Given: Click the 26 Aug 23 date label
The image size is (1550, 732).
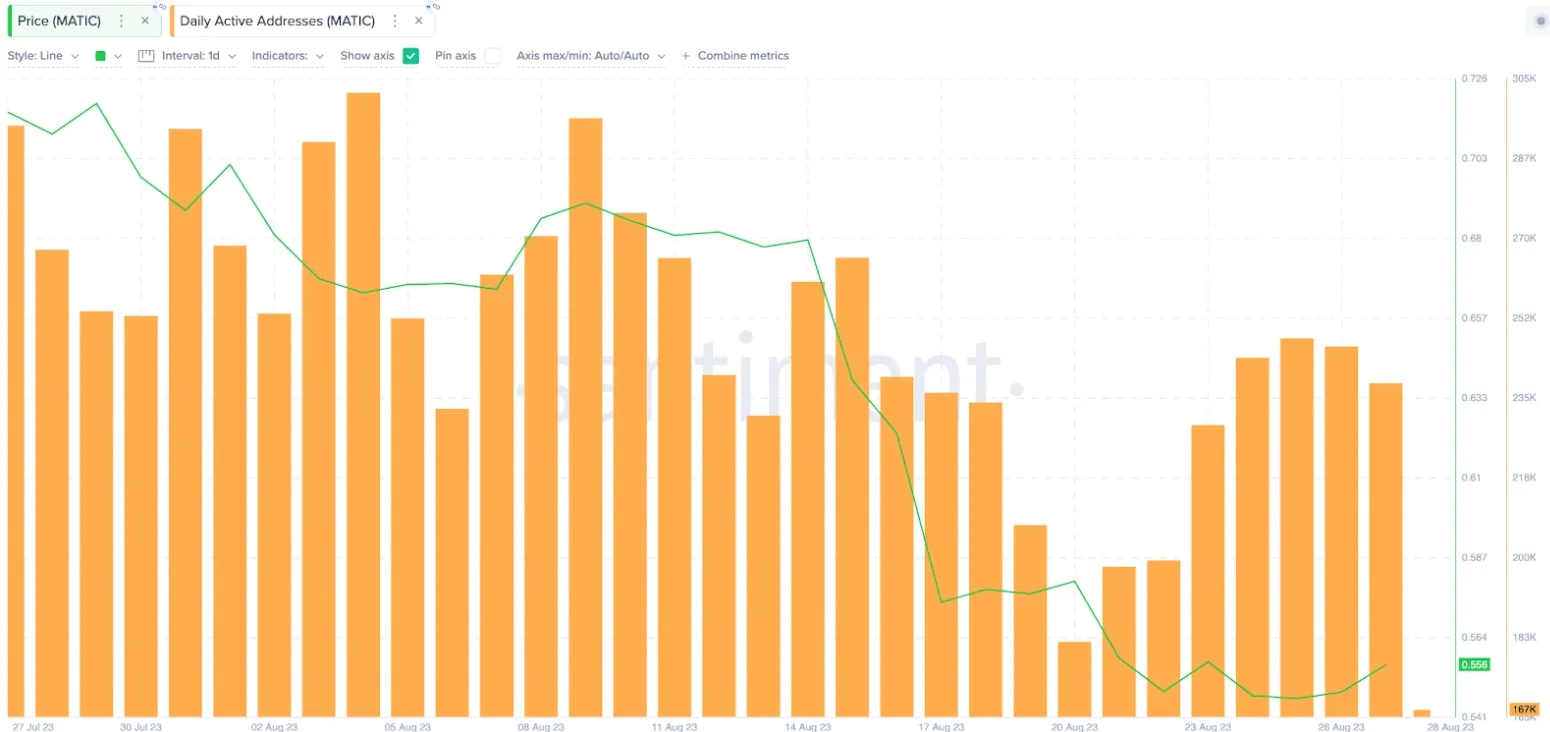Looking at the screenshot, I should tap(1341, 727).
